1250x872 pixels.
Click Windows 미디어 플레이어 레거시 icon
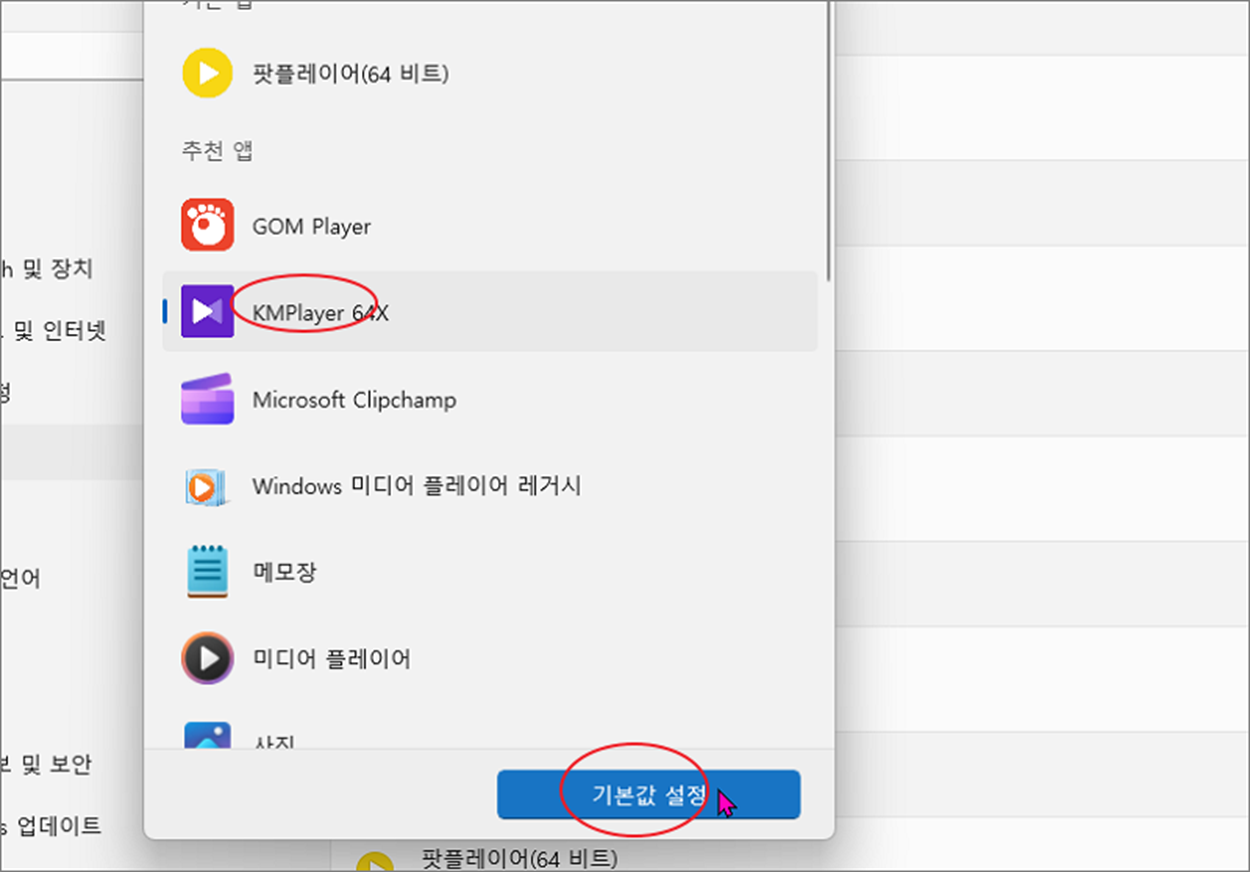pyautogui.click(x=207, y=486)
